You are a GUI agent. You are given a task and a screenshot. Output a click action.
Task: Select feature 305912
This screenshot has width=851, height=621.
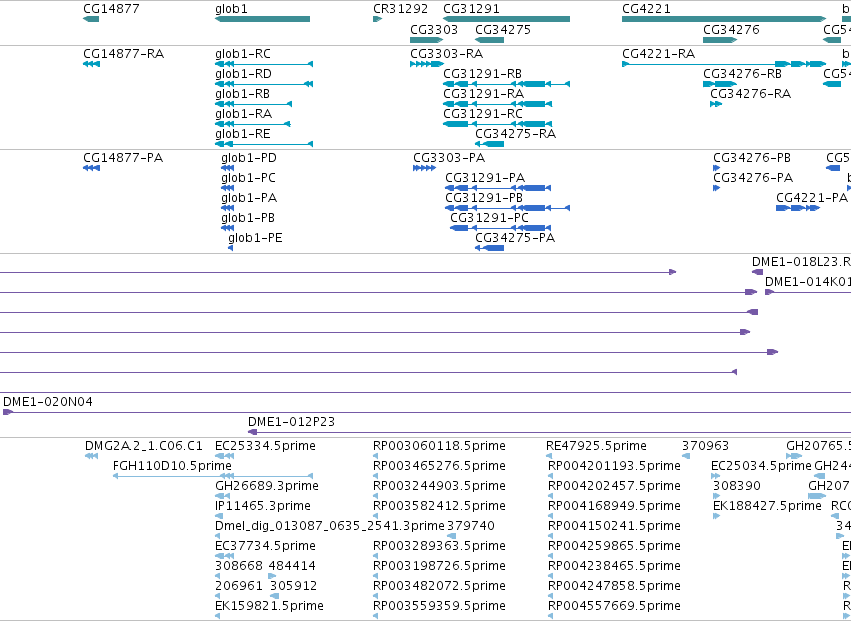275,596
